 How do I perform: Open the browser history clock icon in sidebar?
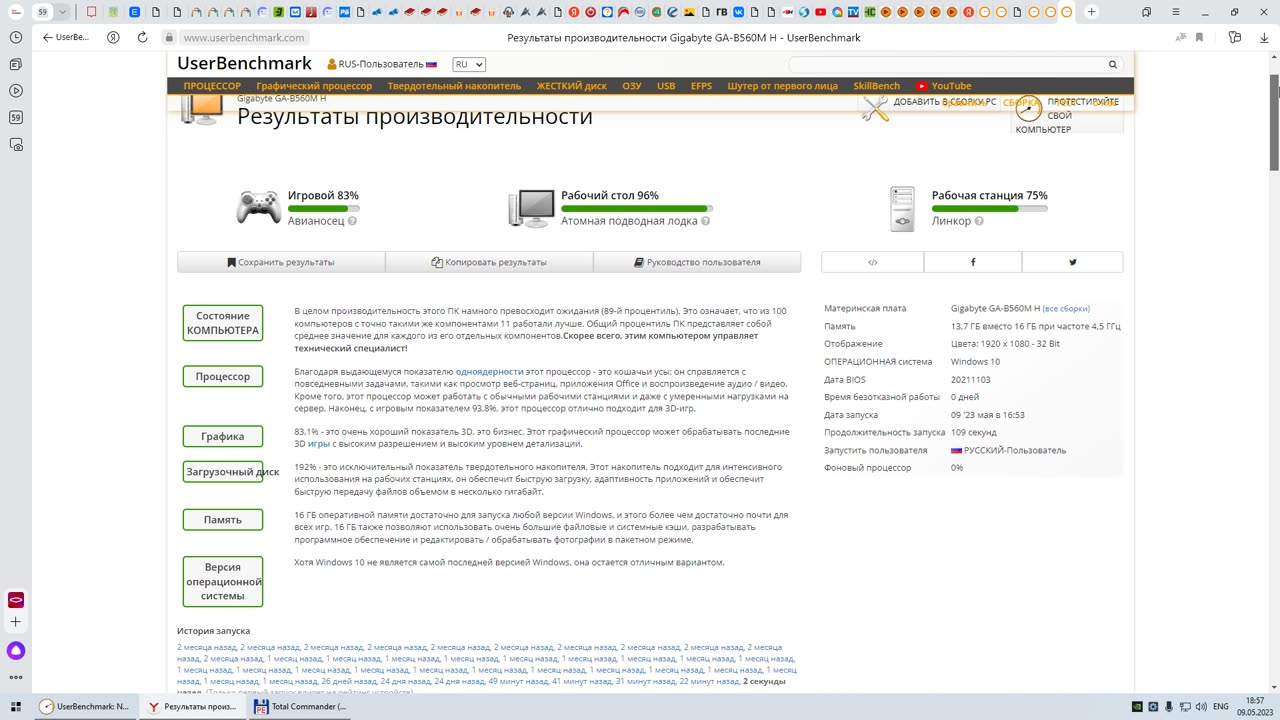pos(16,37)
